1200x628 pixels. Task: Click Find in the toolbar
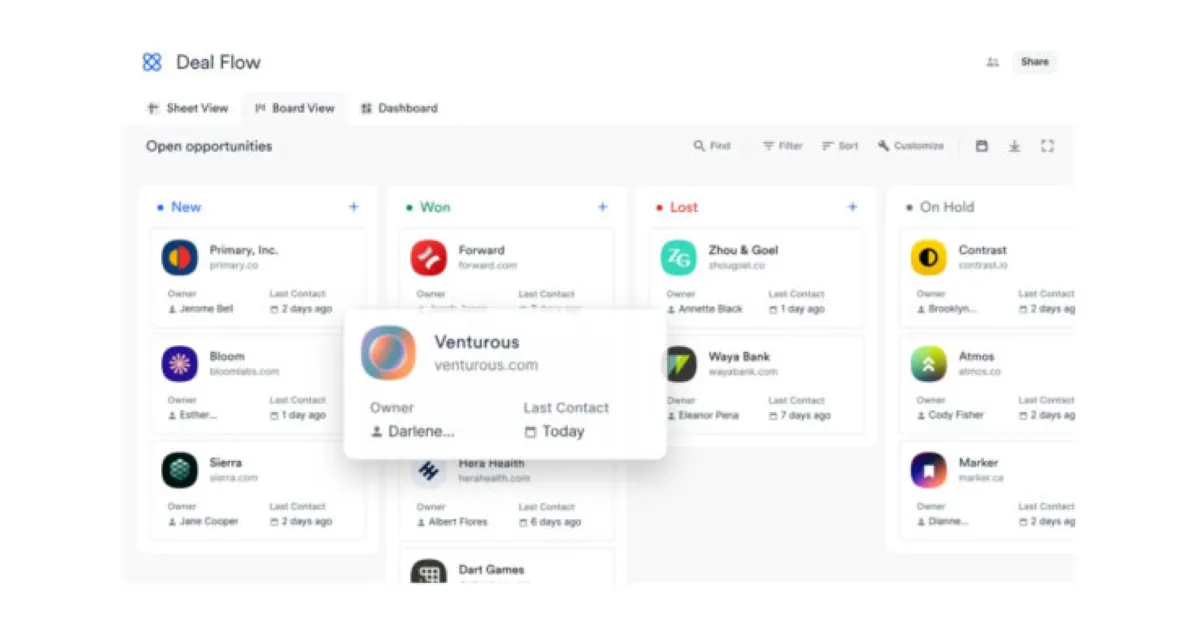[712, 146]
